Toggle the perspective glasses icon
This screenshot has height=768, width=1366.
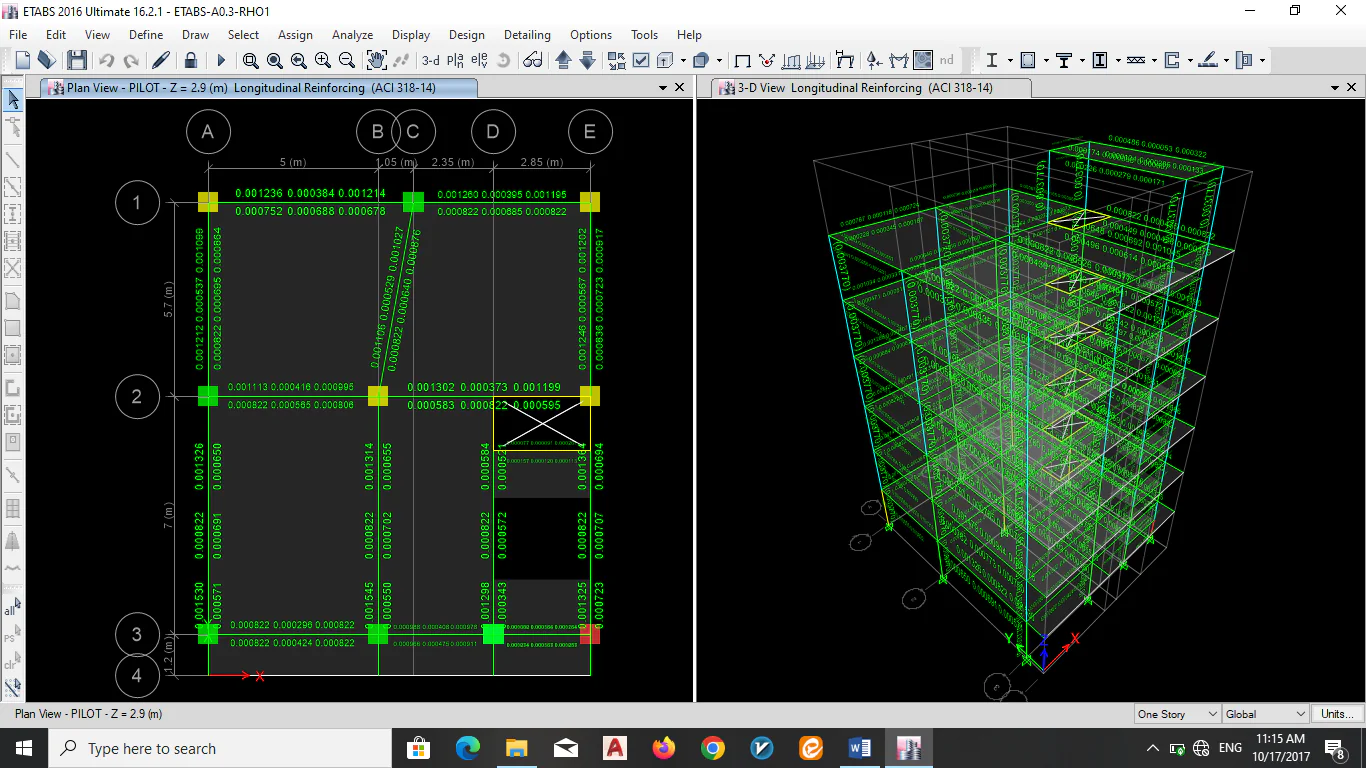point(533,60)
